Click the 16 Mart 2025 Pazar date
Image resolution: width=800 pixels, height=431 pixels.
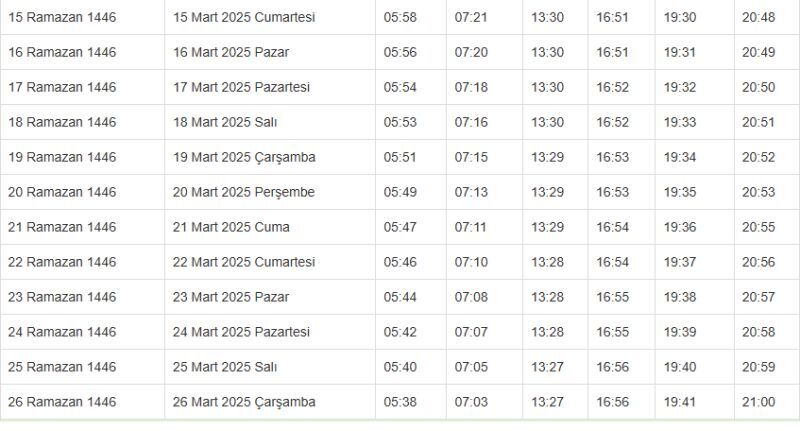tap(231, 52)
